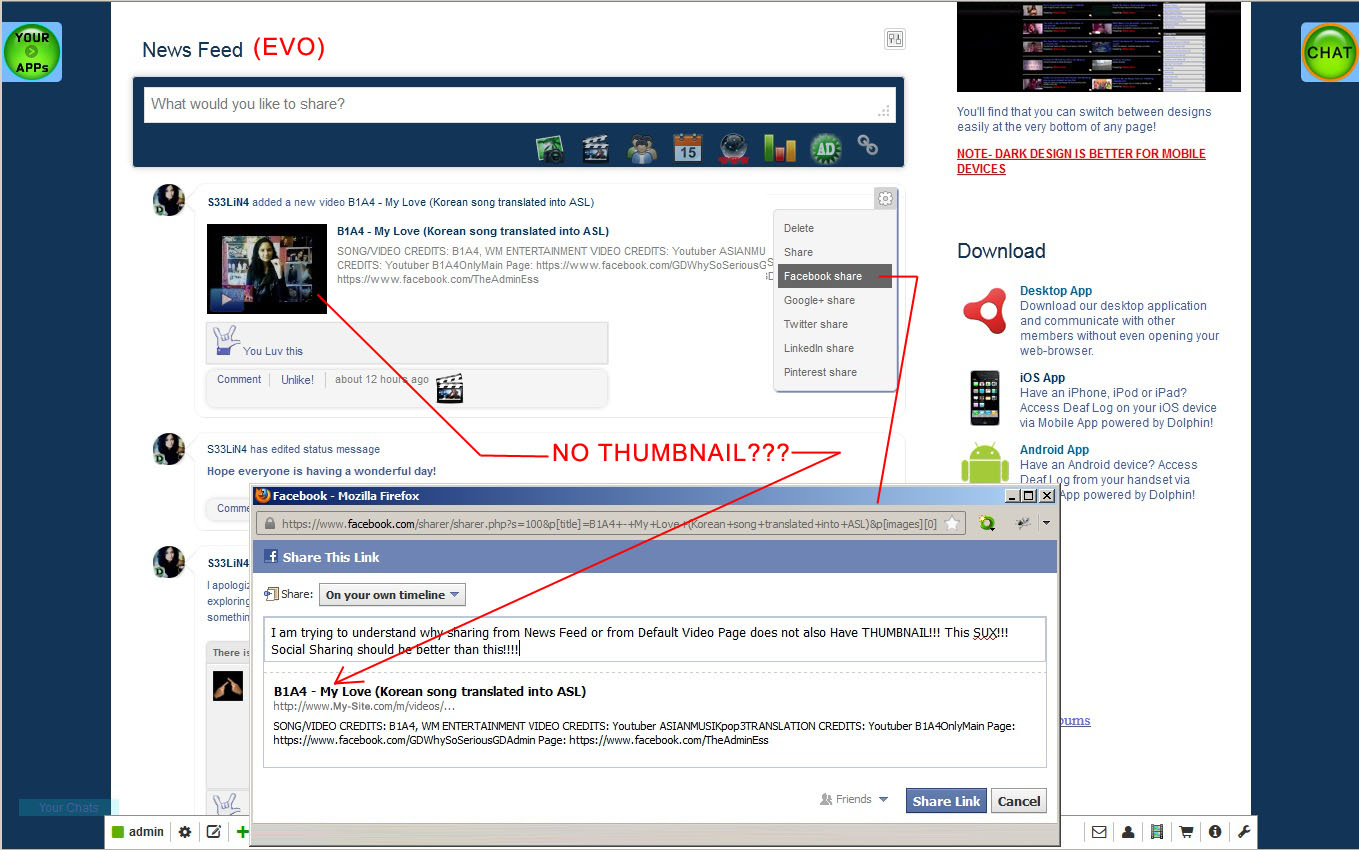Click Comment under the B1A4 video post

click(x=239, y=380)
